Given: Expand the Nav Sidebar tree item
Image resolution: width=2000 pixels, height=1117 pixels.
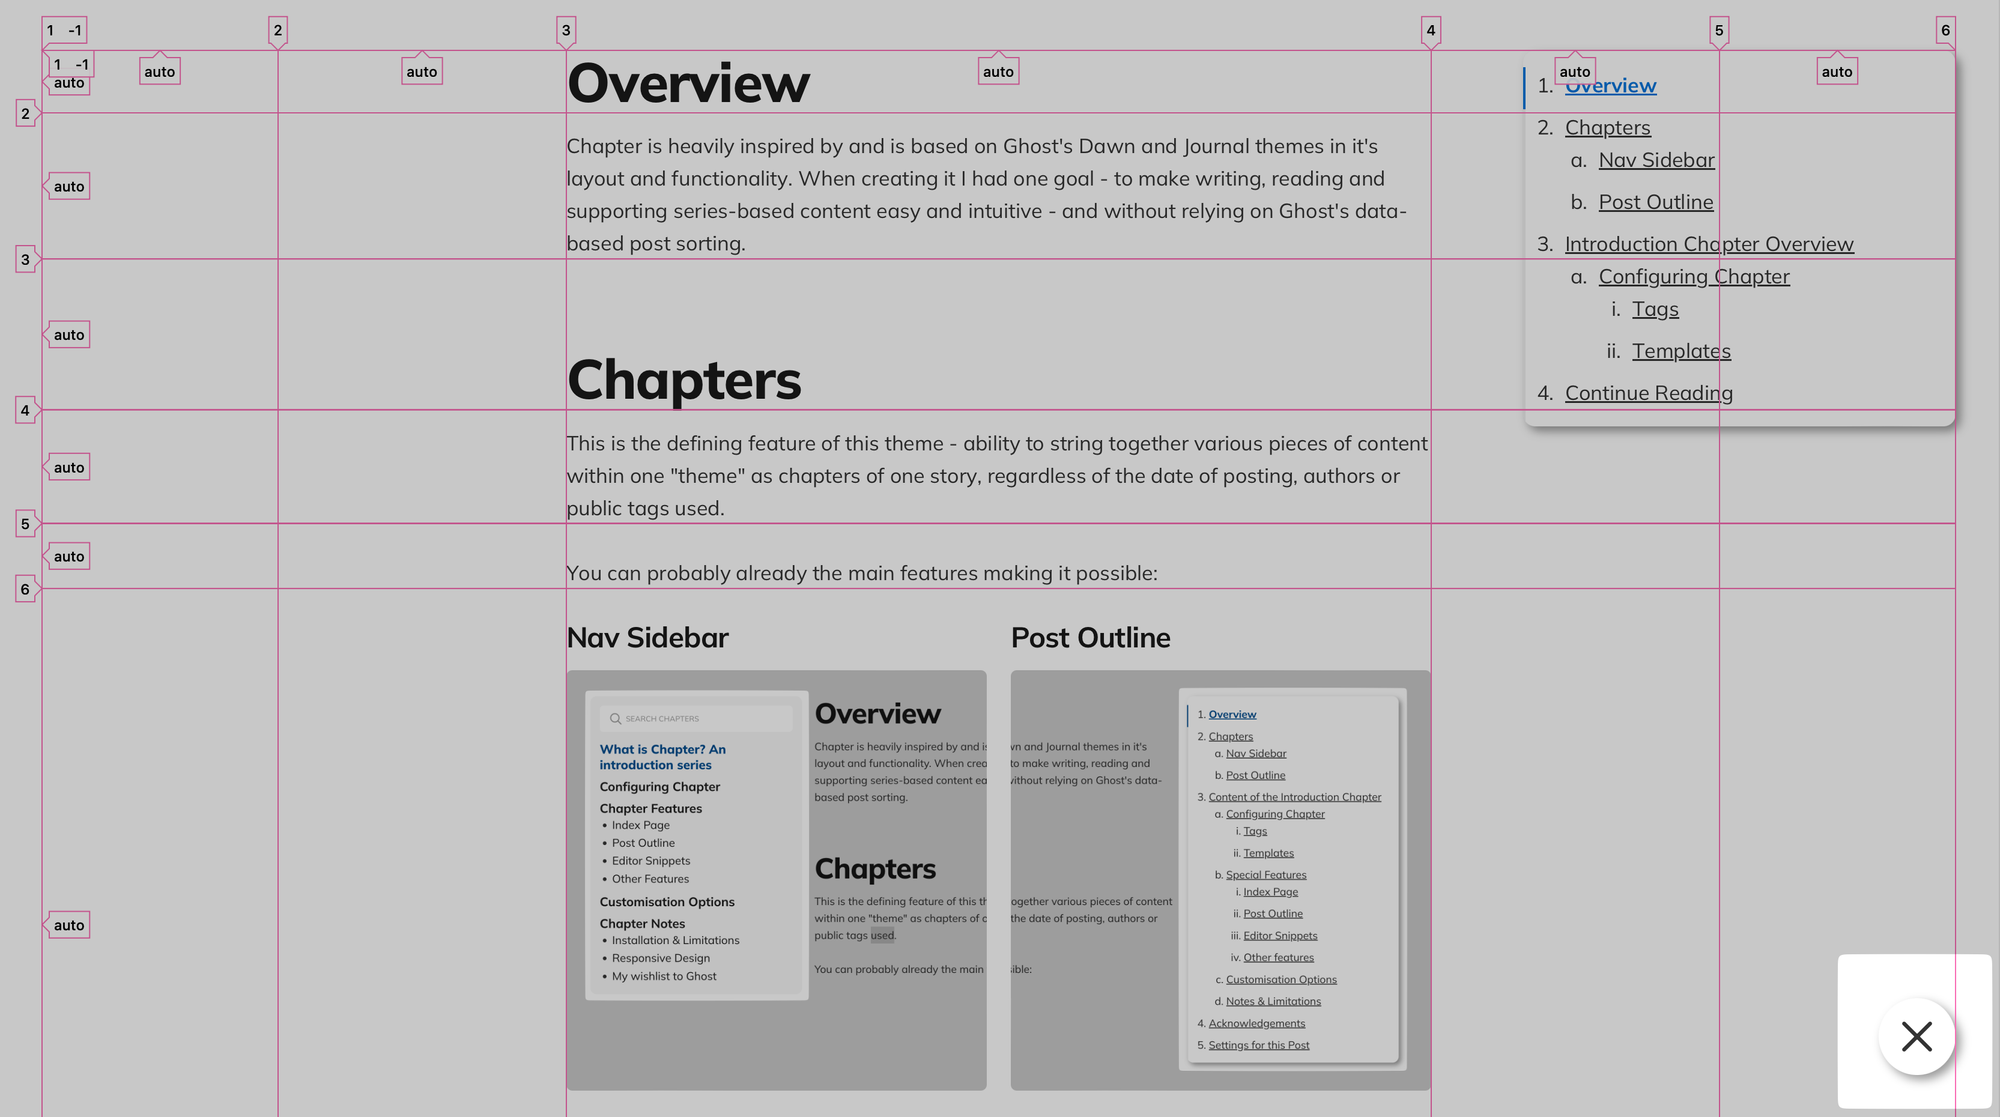Looking at the screenshot, I should 1655,159.
